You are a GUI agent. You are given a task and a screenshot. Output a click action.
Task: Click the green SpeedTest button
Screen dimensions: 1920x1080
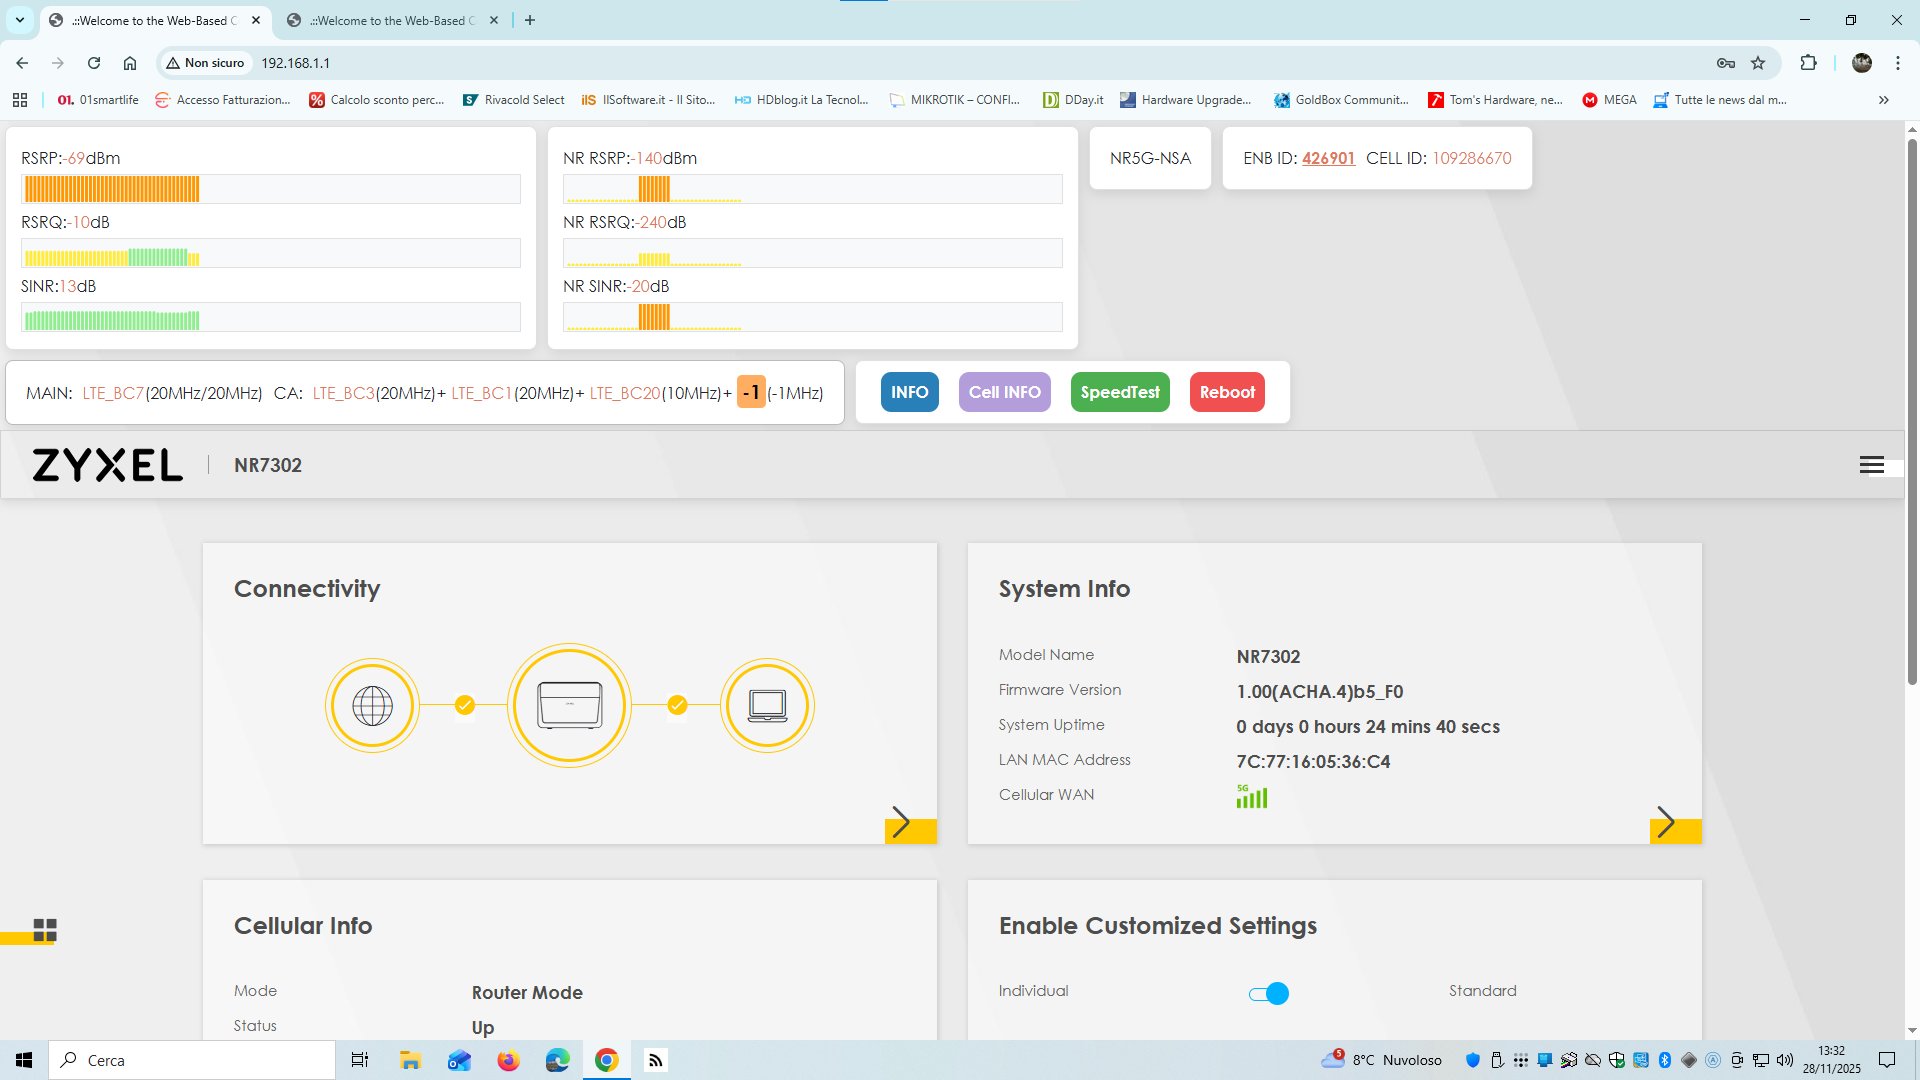pyautogui.click(x=1119, y=392)
